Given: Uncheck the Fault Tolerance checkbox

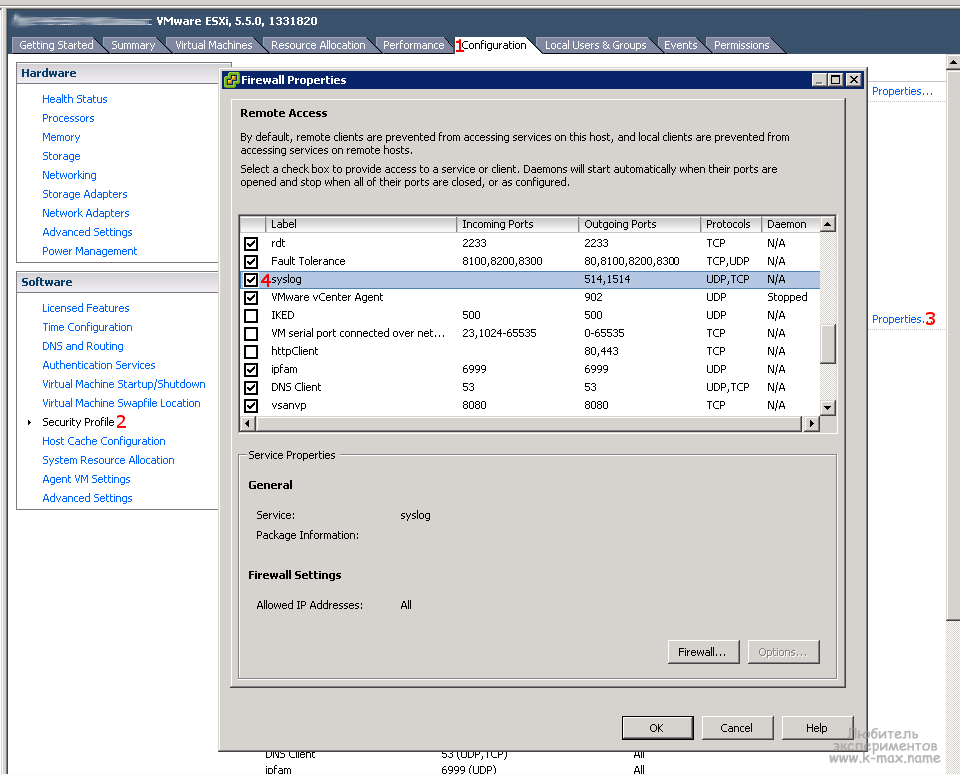Looking at the screenshot, I should tap(251, 261).
